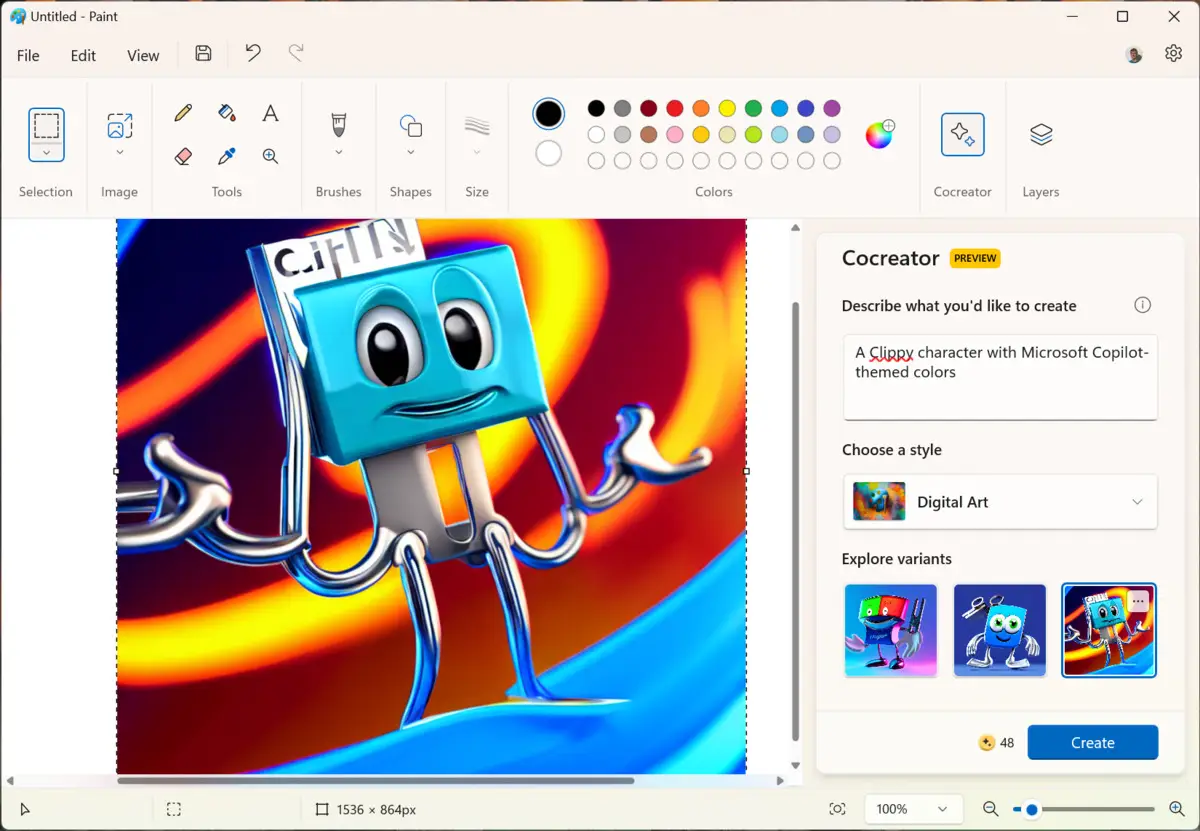
Task: Open the View menu
Action: (x=143, y=55)
